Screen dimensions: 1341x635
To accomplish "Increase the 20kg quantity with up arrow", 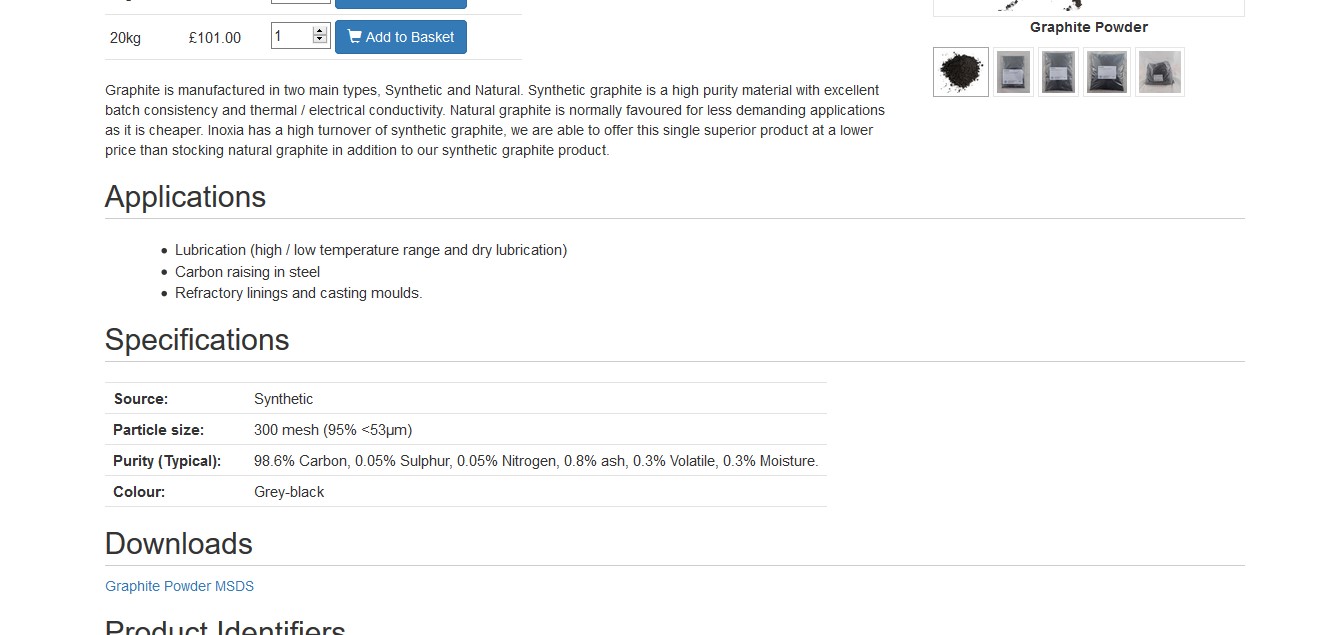I will coord(320,31).
